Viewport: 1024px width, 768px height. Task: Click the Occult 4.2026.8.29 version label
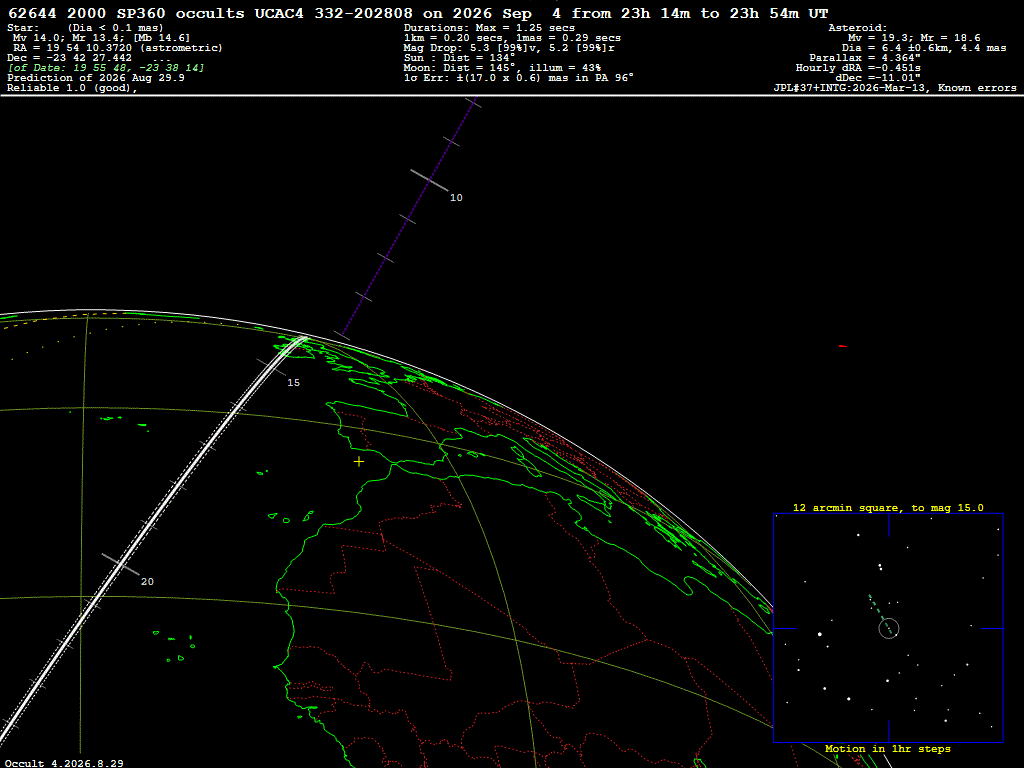point(64,763)
